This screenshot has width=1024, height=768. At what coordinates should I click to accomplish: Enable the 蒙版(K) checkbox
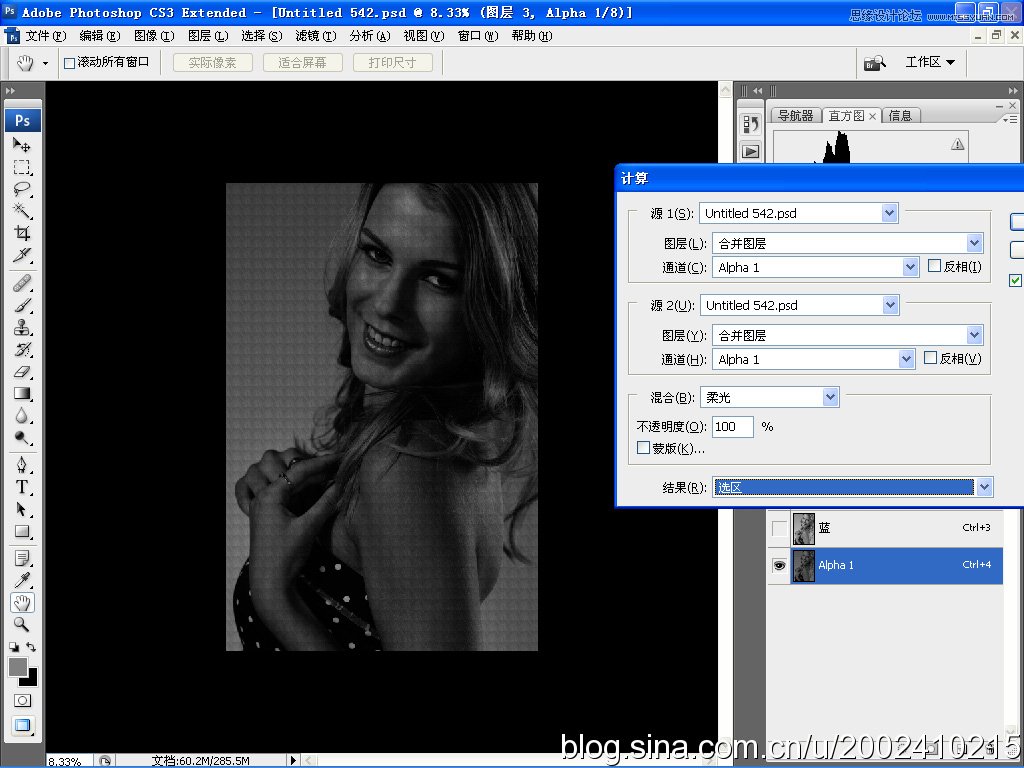pos(643,447)
